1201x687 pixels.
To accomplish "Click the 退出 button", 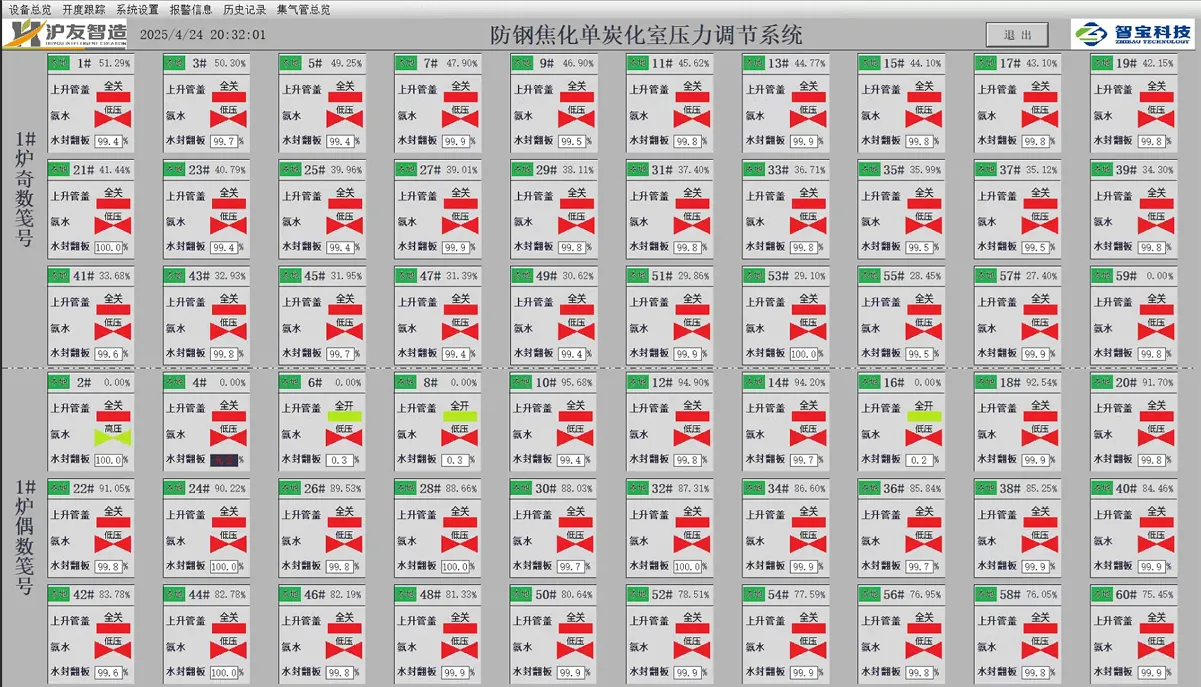I will 1017,35.
